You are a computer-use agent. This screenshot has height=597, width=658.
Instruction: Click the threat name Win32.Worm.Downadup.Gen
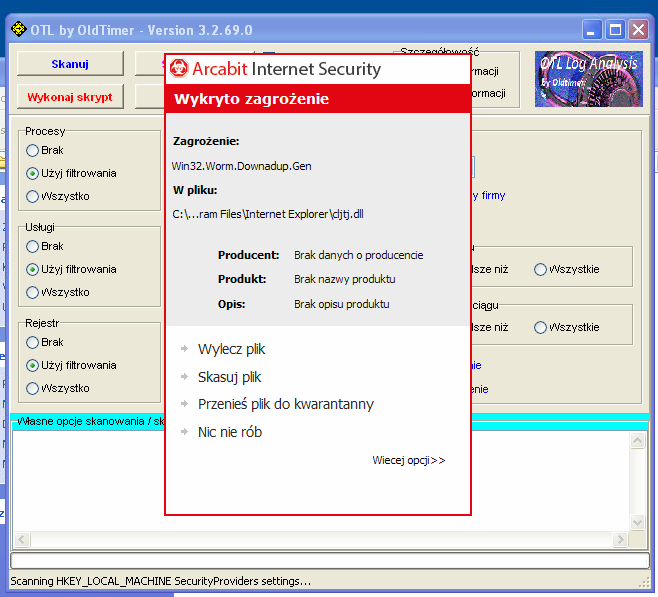tap(242, 166)
